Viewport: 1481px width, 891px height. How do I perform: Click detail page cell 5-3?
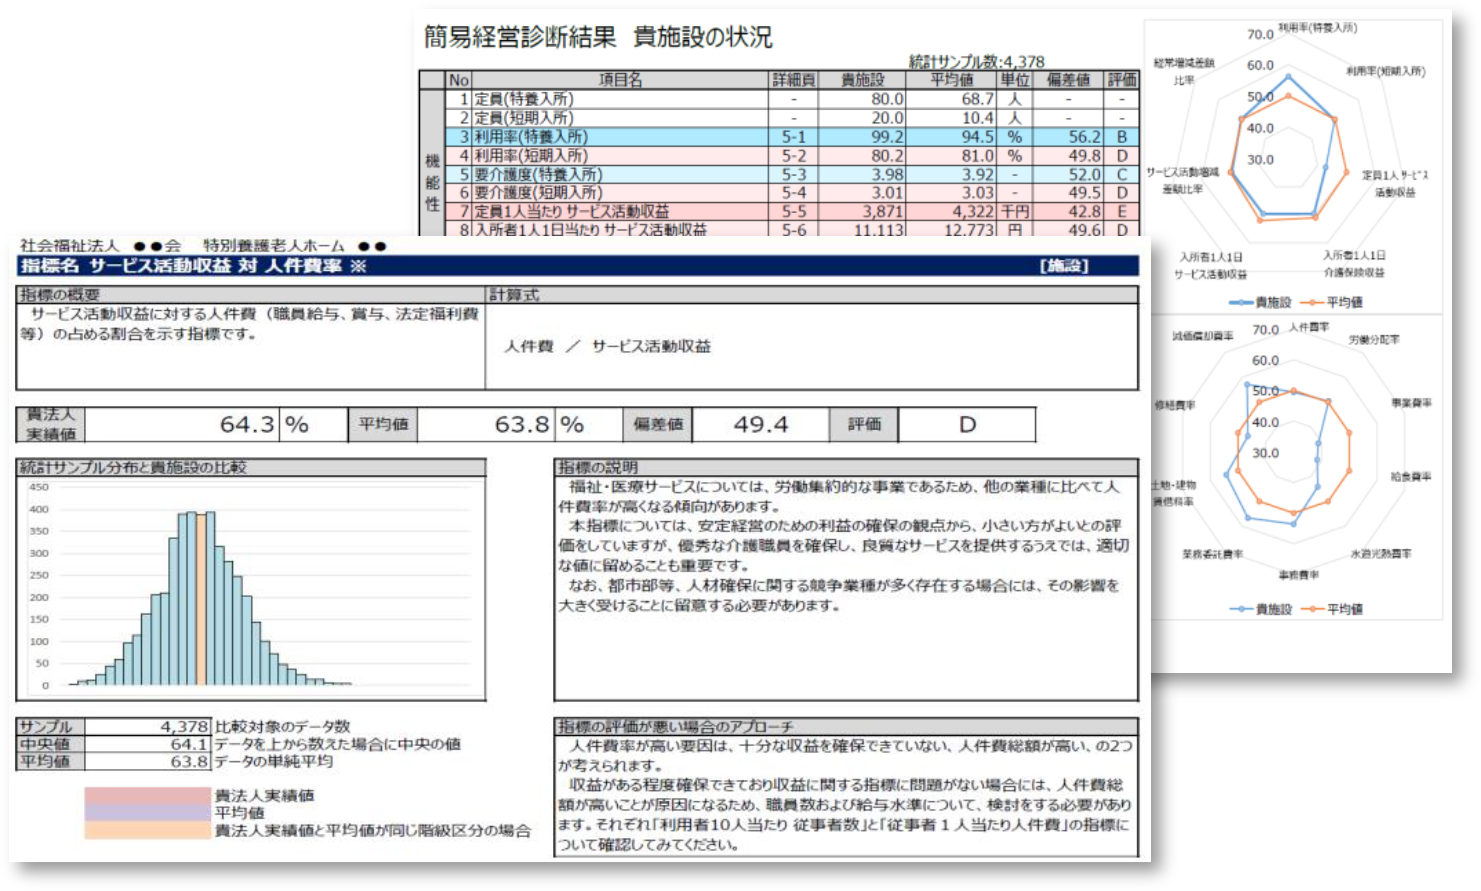coord(794,174)
